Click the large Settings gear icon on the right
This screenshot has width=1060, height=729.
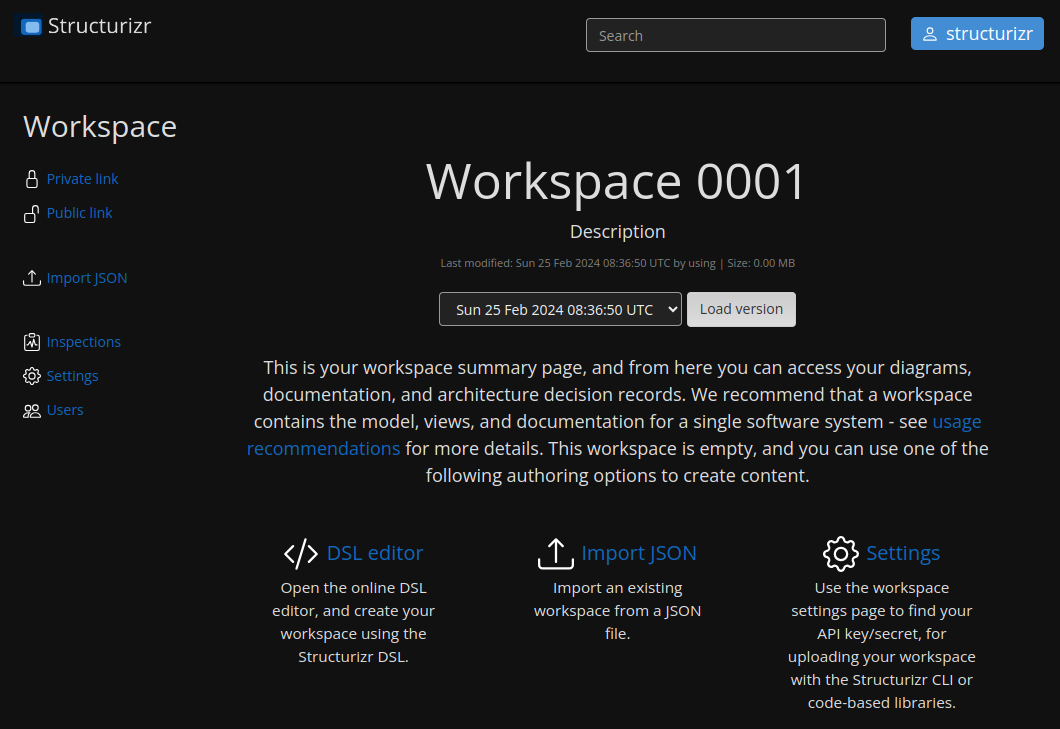click(841, 553)
